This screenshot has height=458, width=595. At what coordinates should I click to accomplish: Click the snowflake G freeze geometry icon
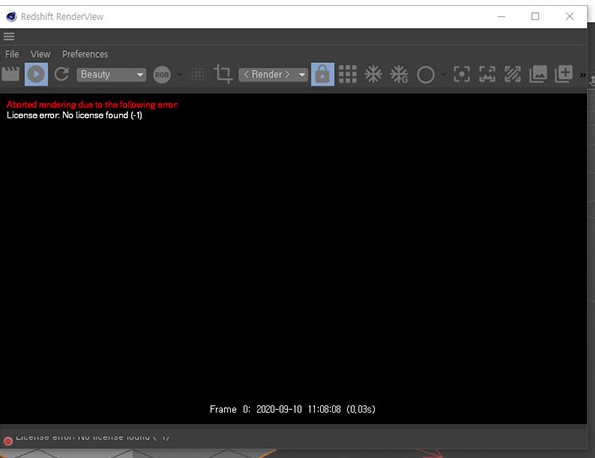coord(399,74)
